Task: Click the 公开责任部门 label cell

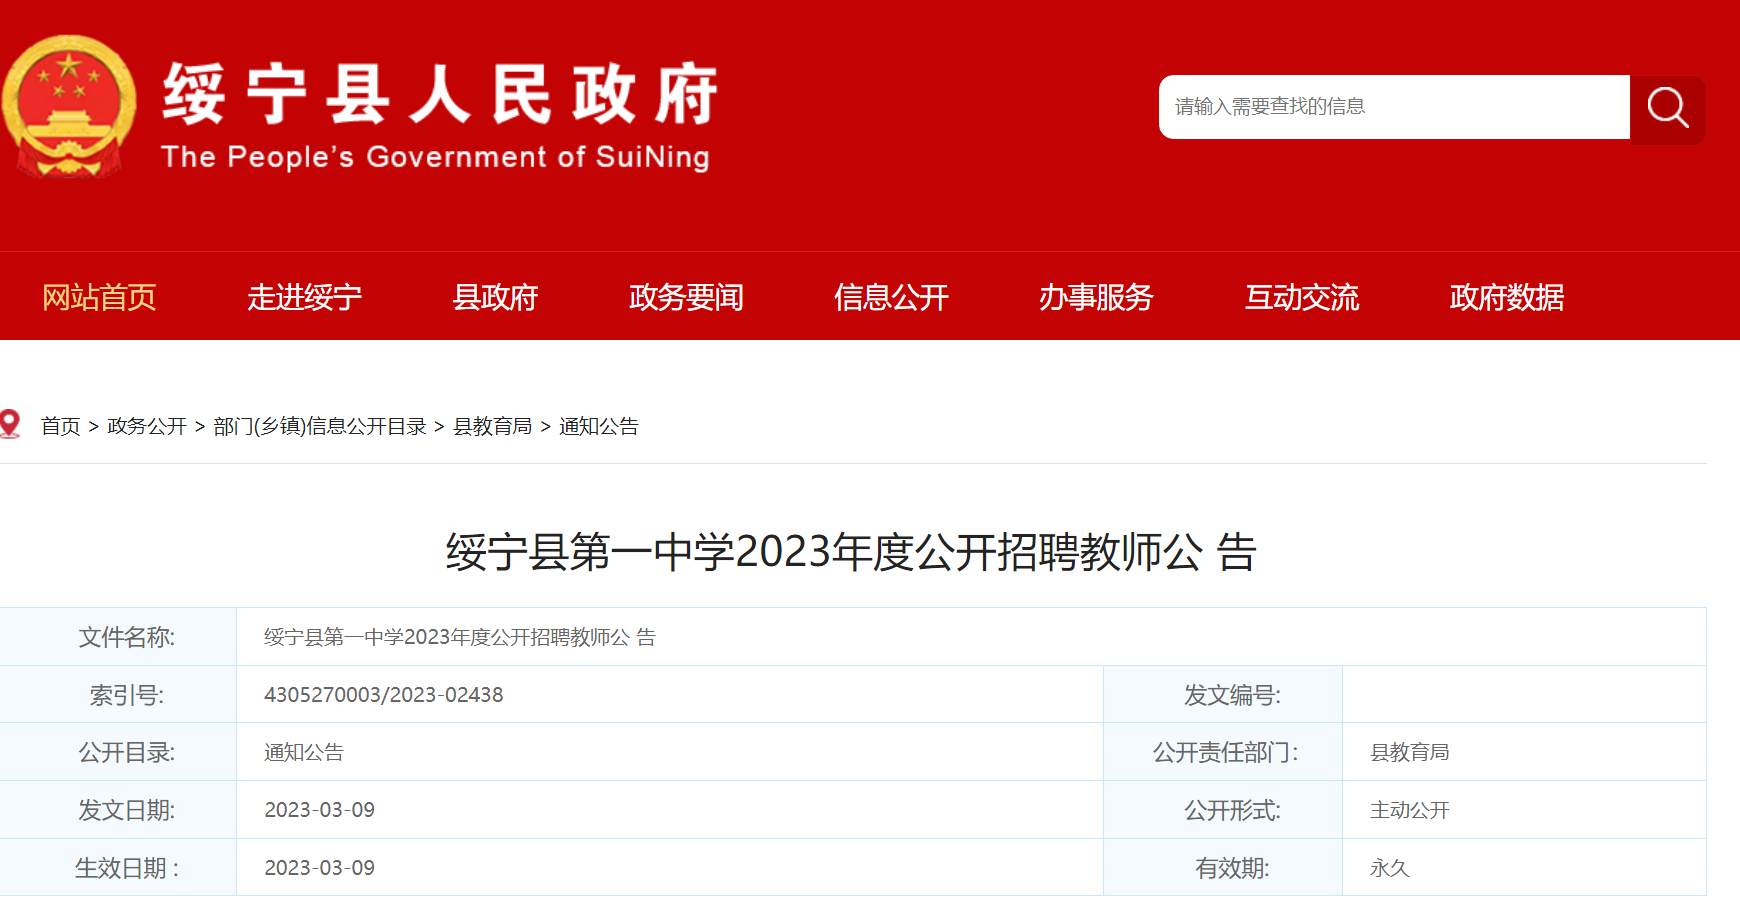Action: point(1223,752)
